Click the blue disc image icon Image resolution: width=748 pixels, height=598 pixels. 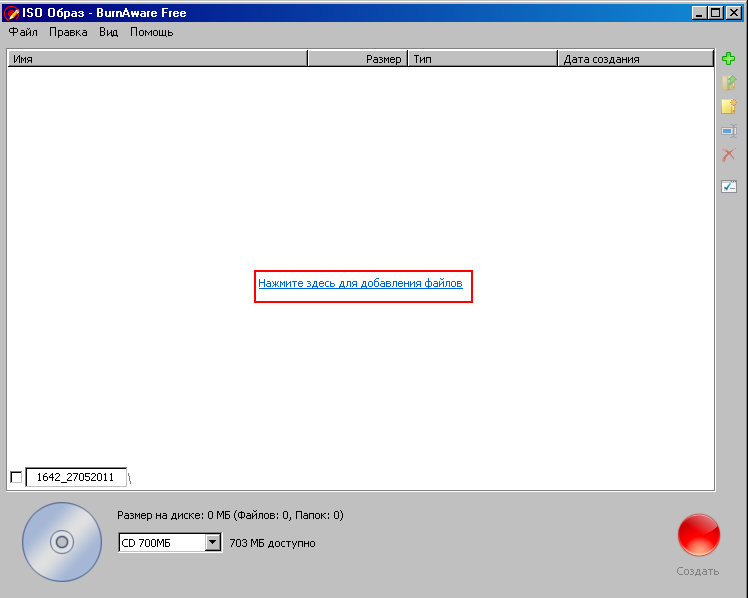coord(62,542)
